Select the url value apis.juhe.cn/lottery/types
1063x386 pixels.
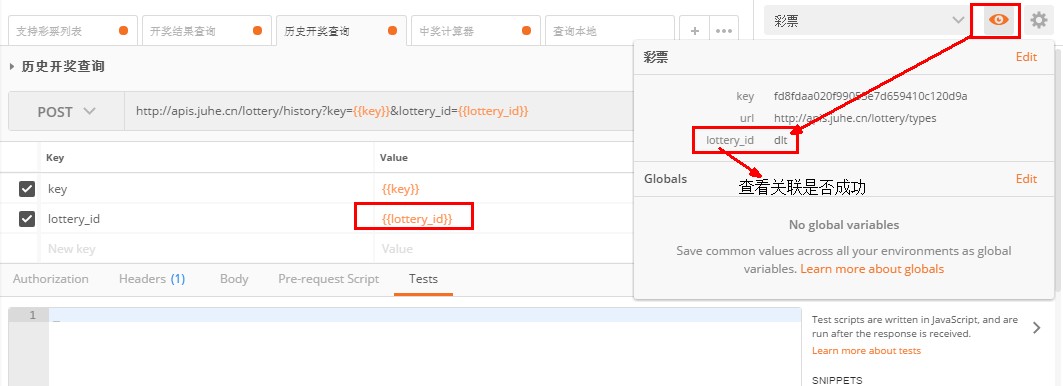[855, 118]
